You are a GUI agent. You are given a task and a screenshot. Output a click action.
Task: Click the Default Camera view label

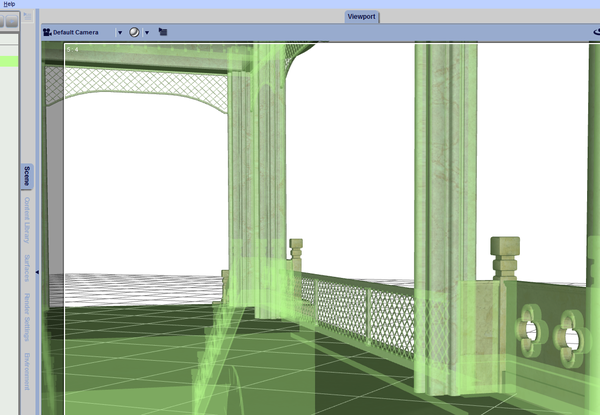tap(75, 33)
